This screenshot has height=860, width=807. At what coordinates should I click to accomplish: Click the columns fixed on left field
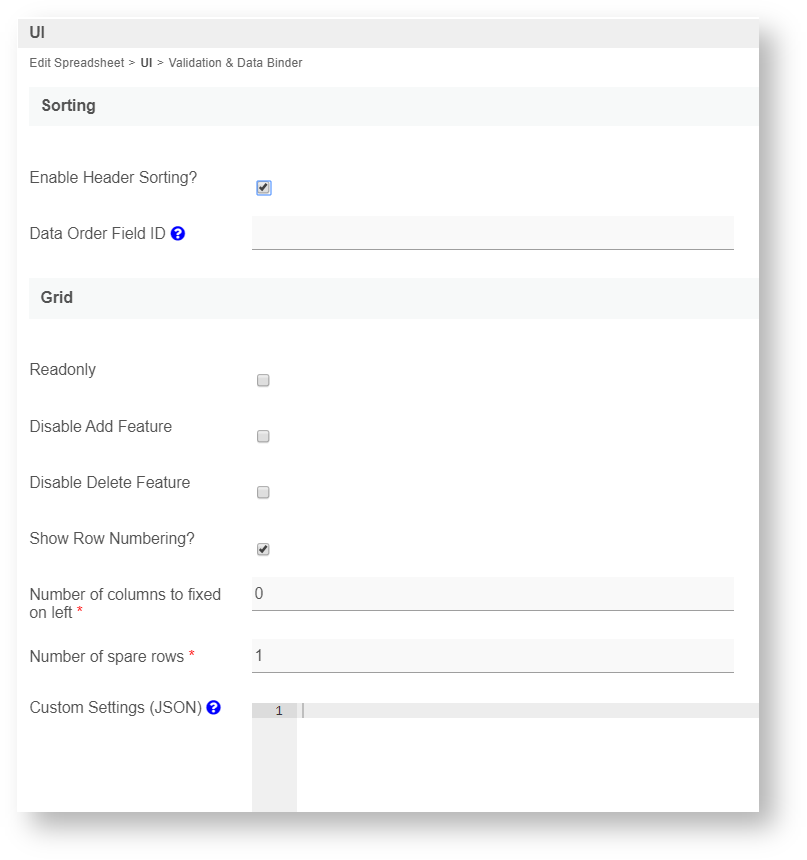492,594
